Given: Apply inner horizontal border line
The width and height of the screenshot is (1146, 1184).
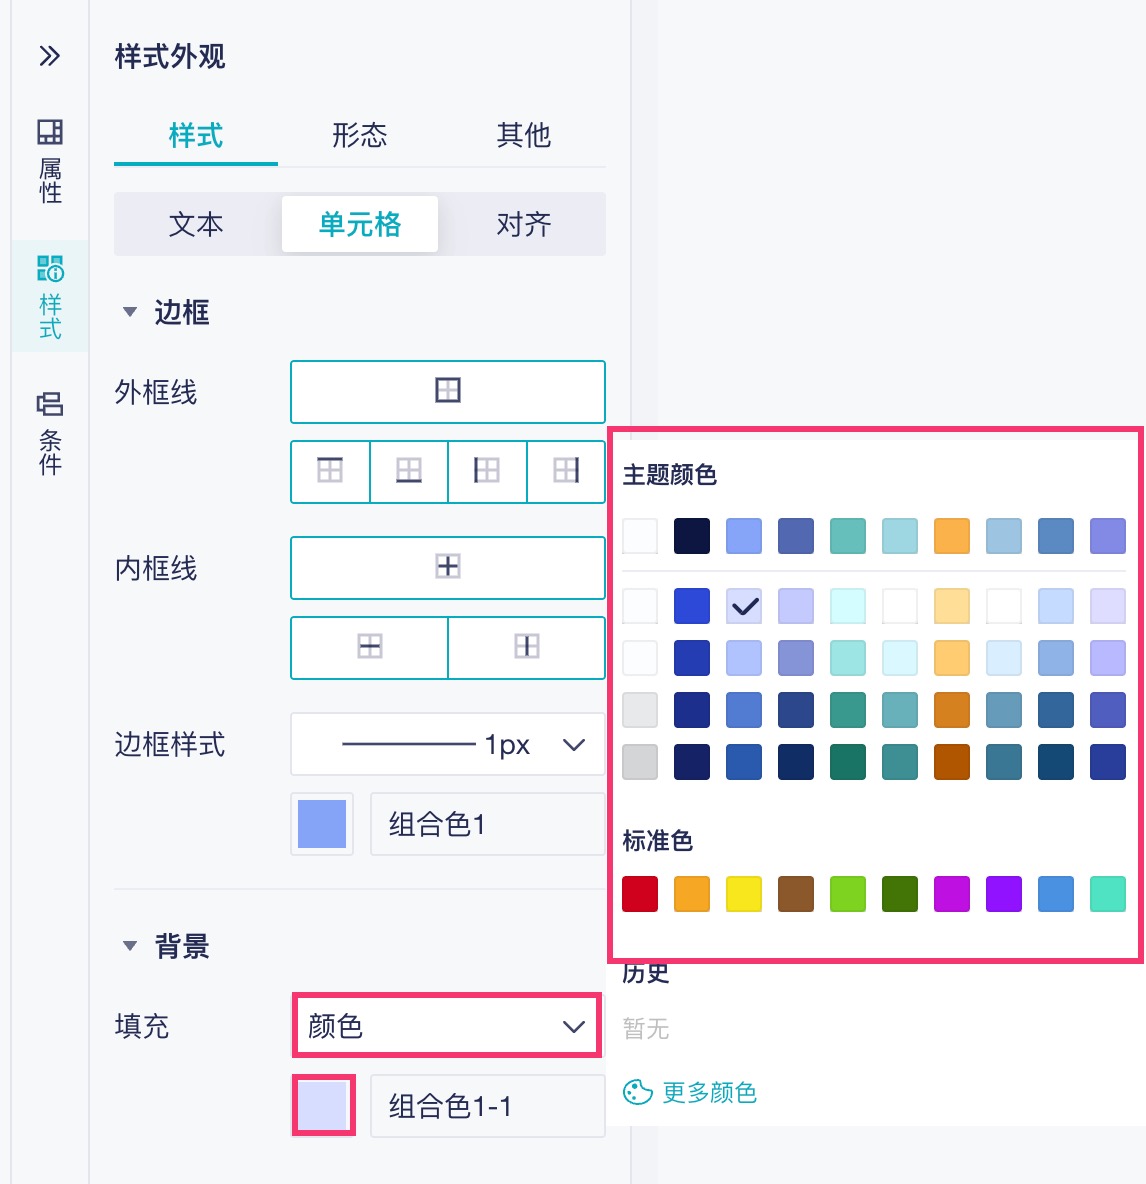Looking at the screenshot, I should point(369,647).
